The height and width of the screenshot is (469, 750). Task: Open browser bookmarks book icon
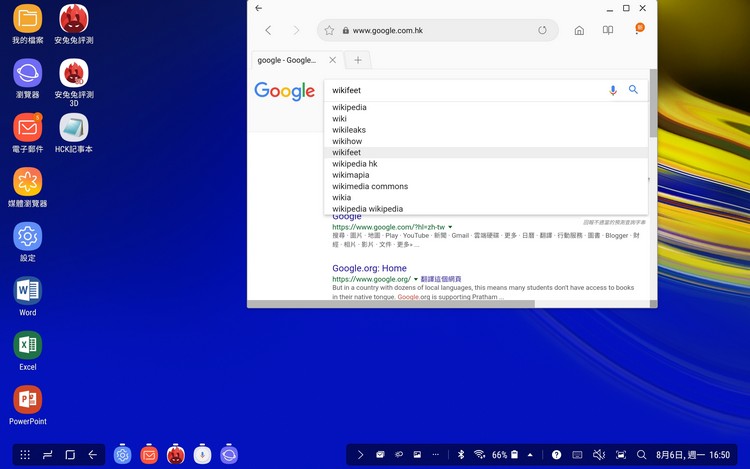pos(608,31)
